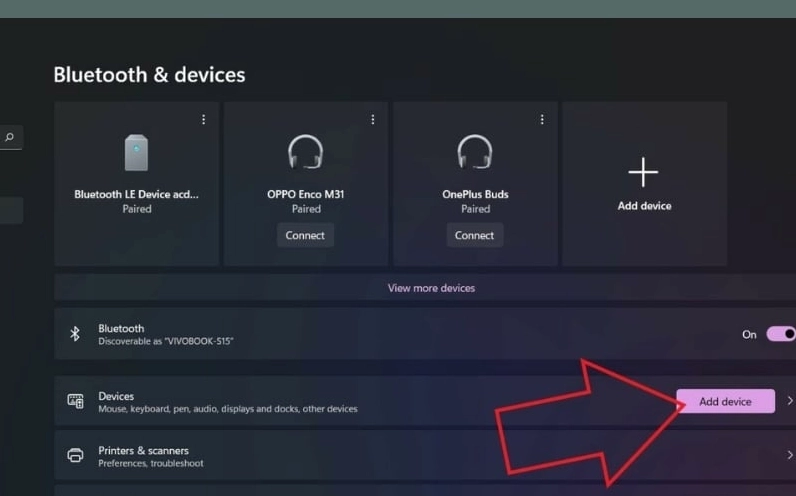Screen dimensions: 796x496
Task: Click View more devices
Action: click(432, 288)
